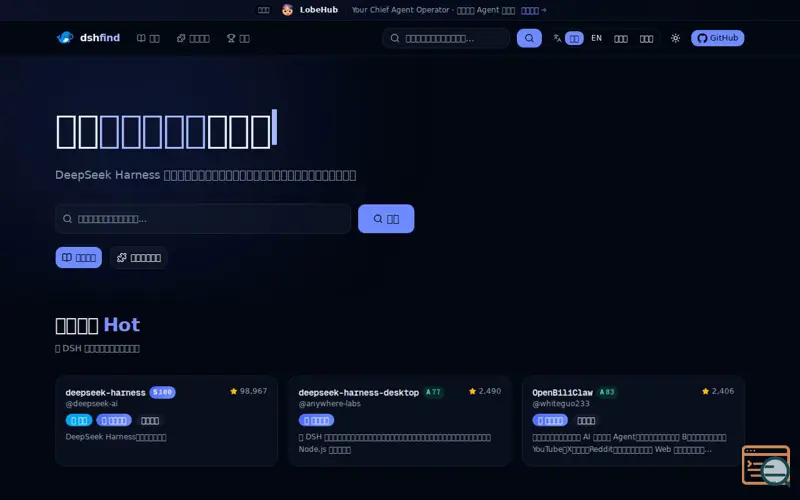Click the purple tag on deepseek-harness card

point(114,420)
